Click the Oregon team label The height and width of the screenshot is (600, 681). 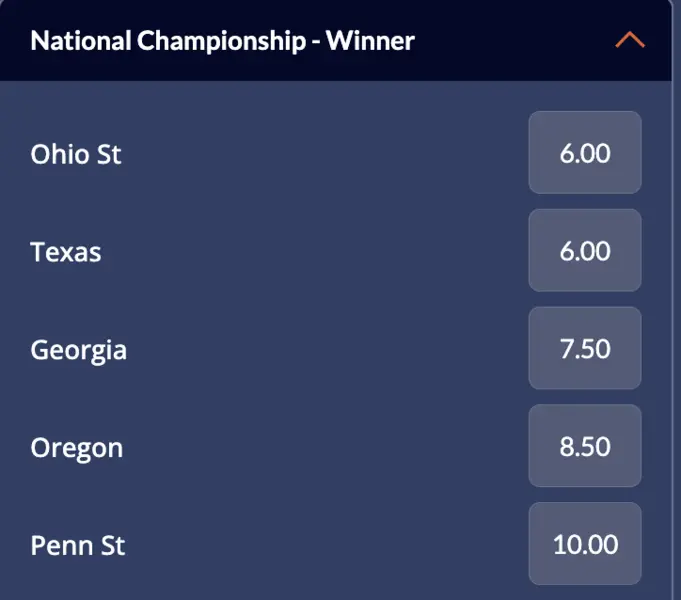point(77,447)
